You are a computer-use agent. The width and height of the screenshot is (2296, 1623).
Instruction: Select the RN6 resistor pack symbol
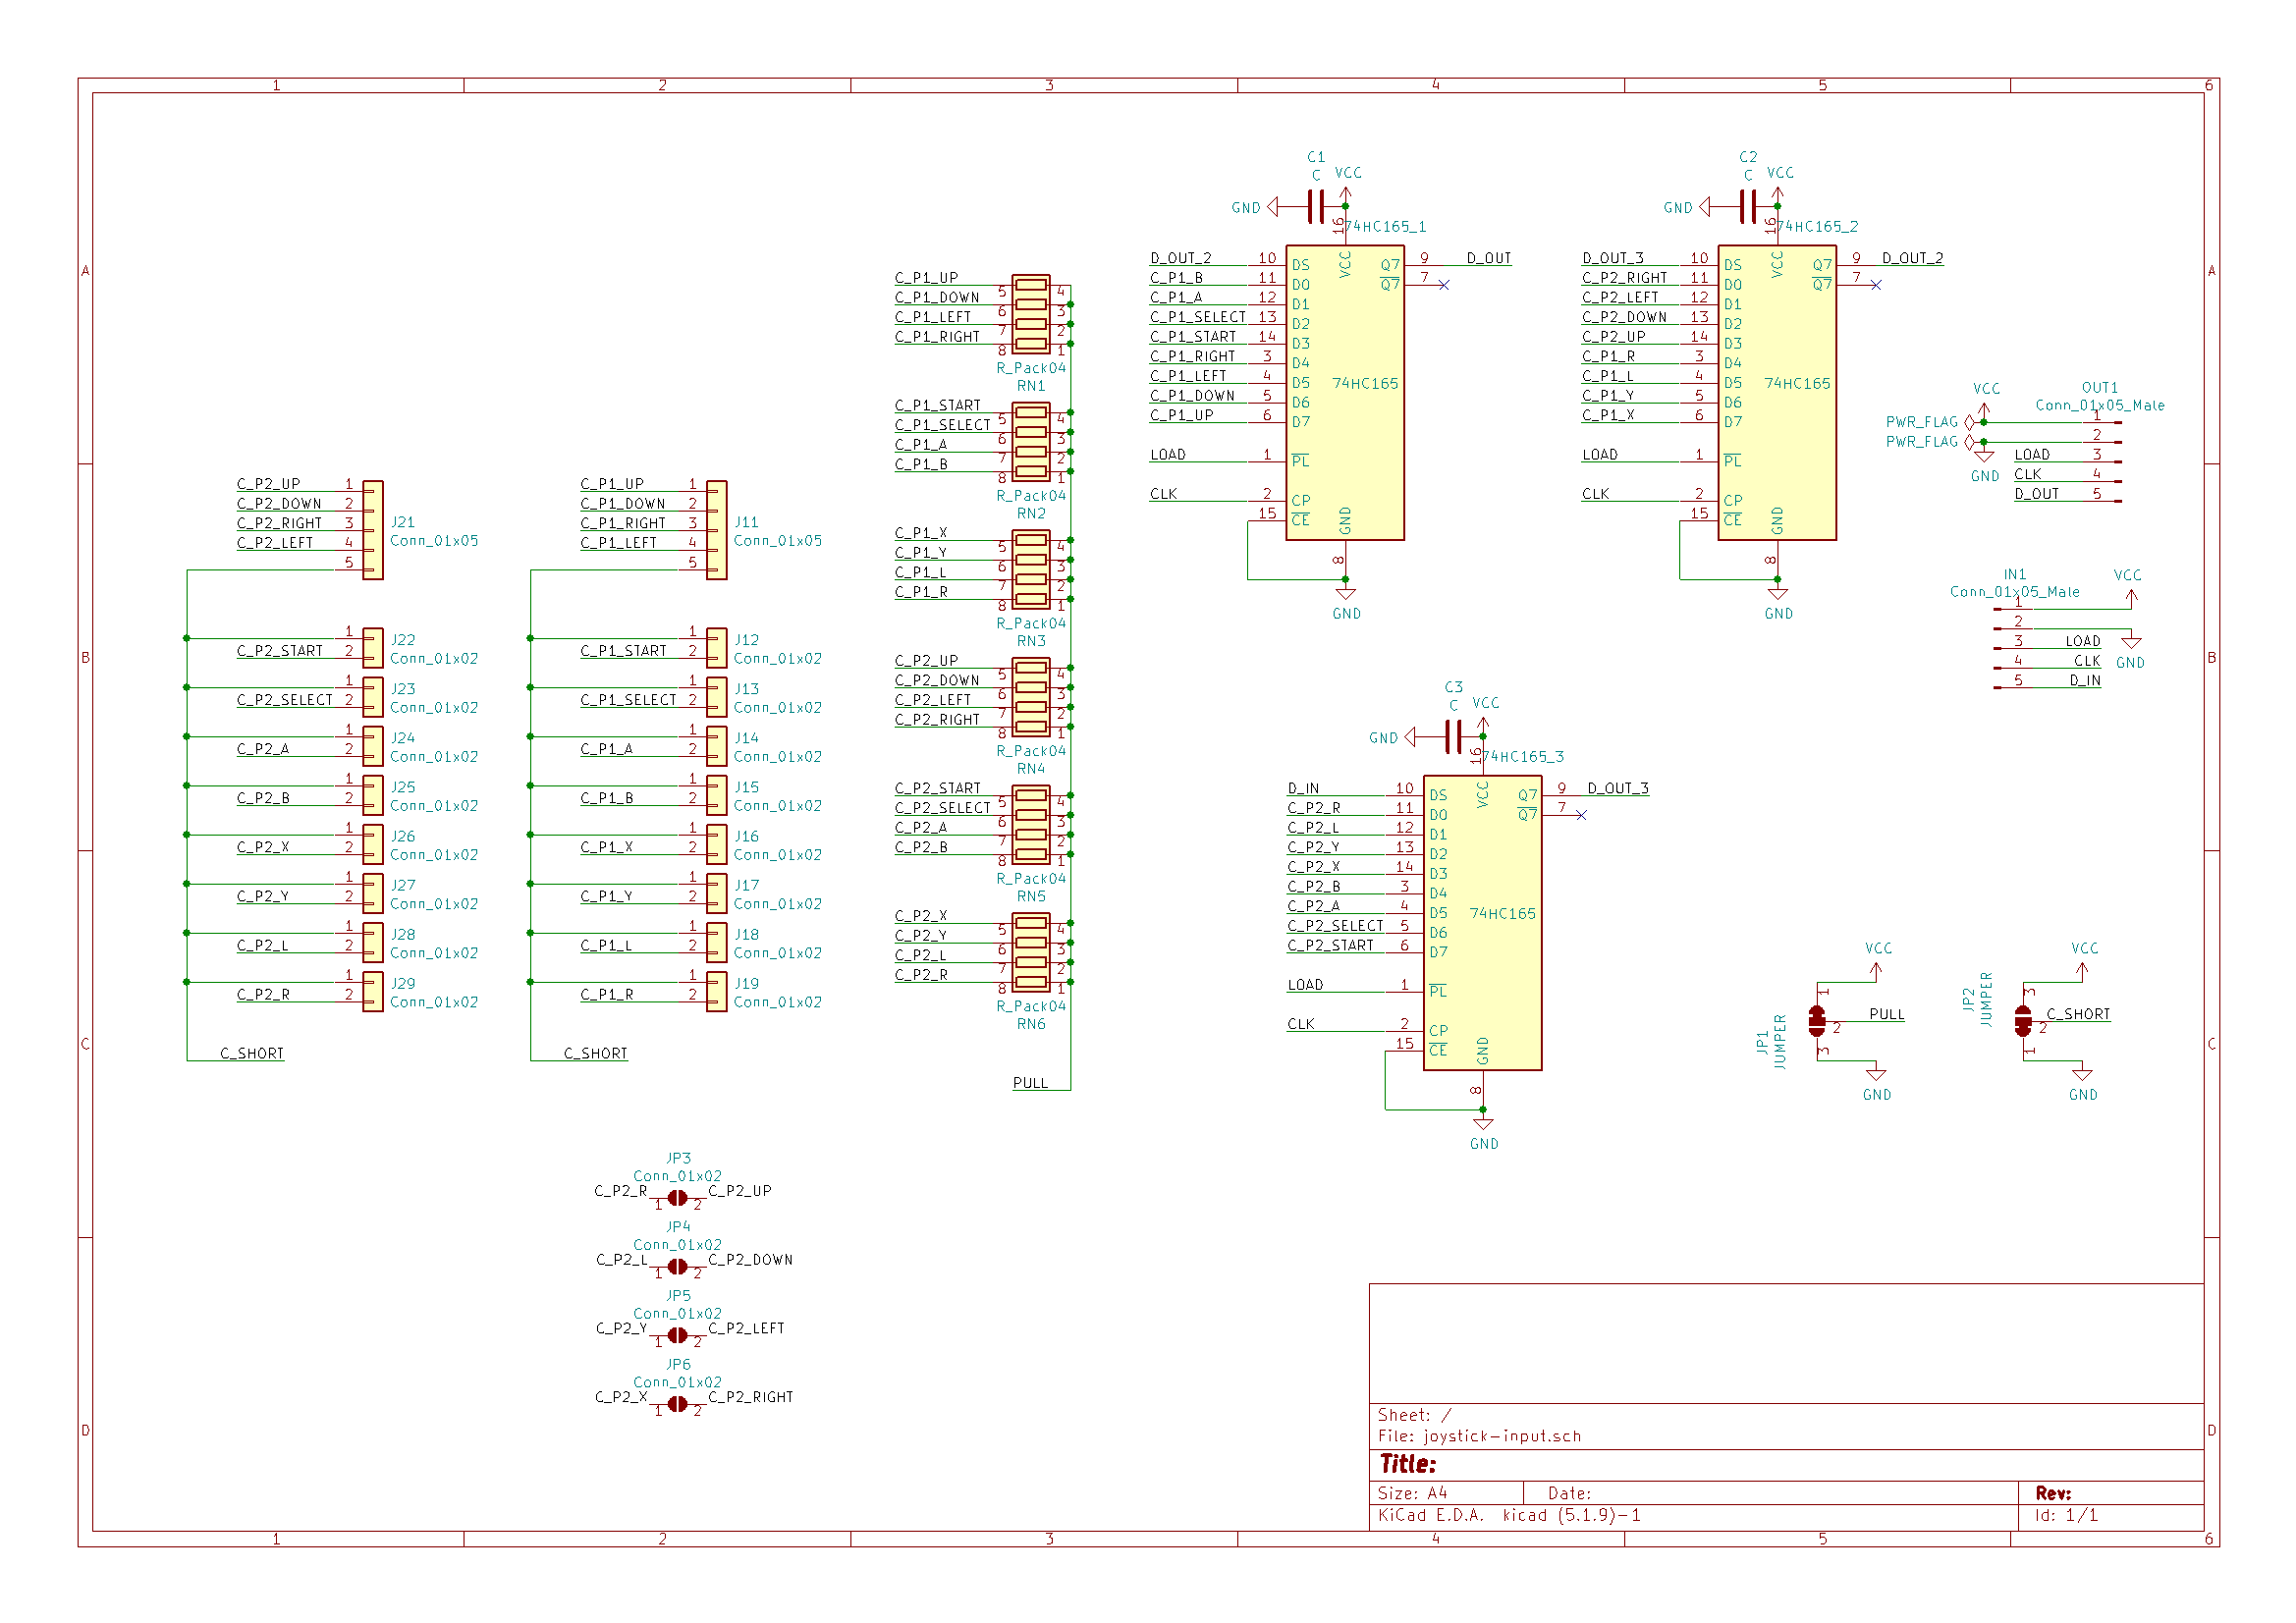[x=1031, y=952]
